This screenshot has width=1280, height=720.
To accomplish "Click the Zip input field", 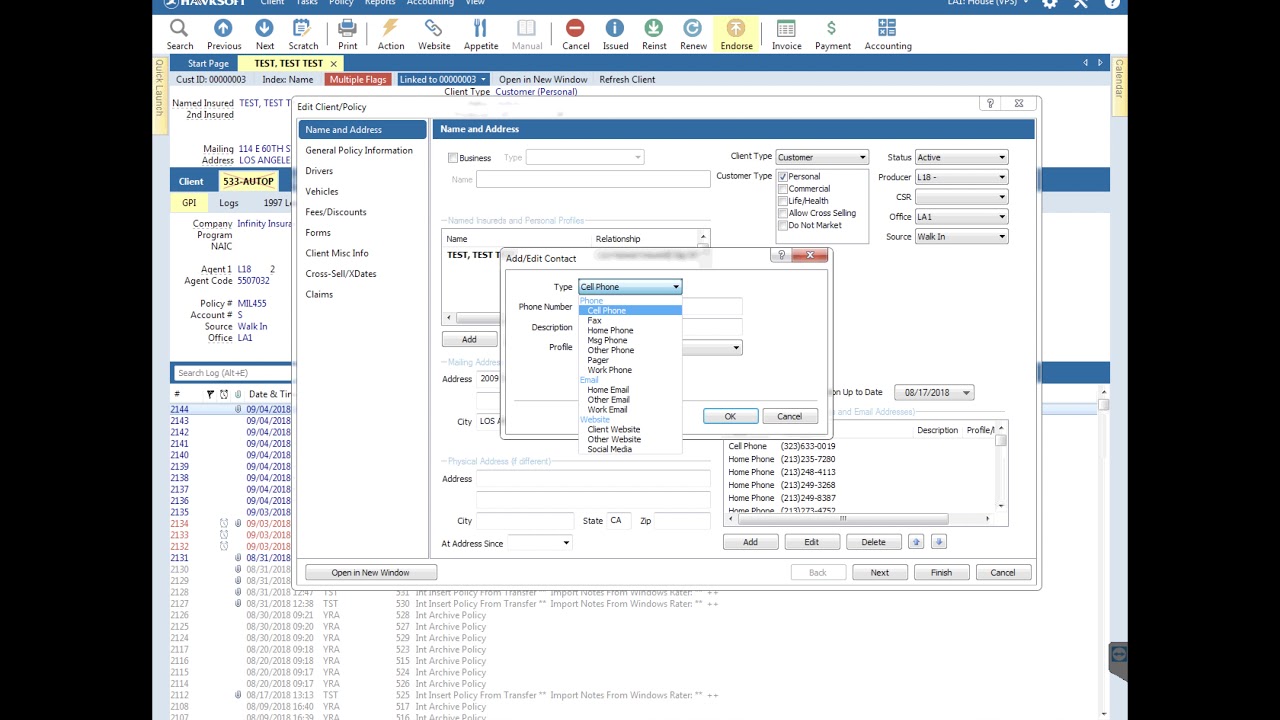I will click(682, 521).
